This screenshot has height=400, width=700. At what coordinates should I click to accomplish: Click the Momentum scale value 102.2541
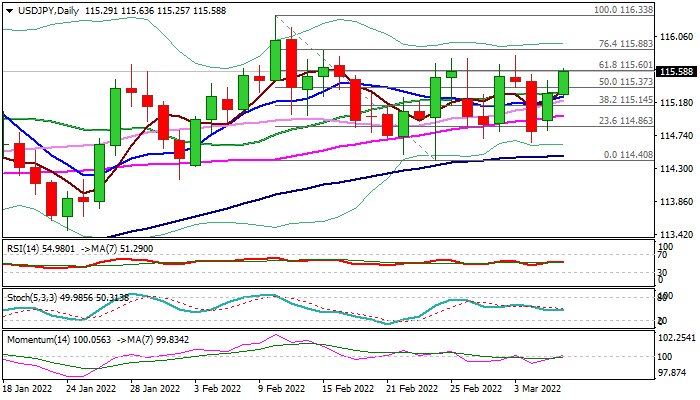677,338
